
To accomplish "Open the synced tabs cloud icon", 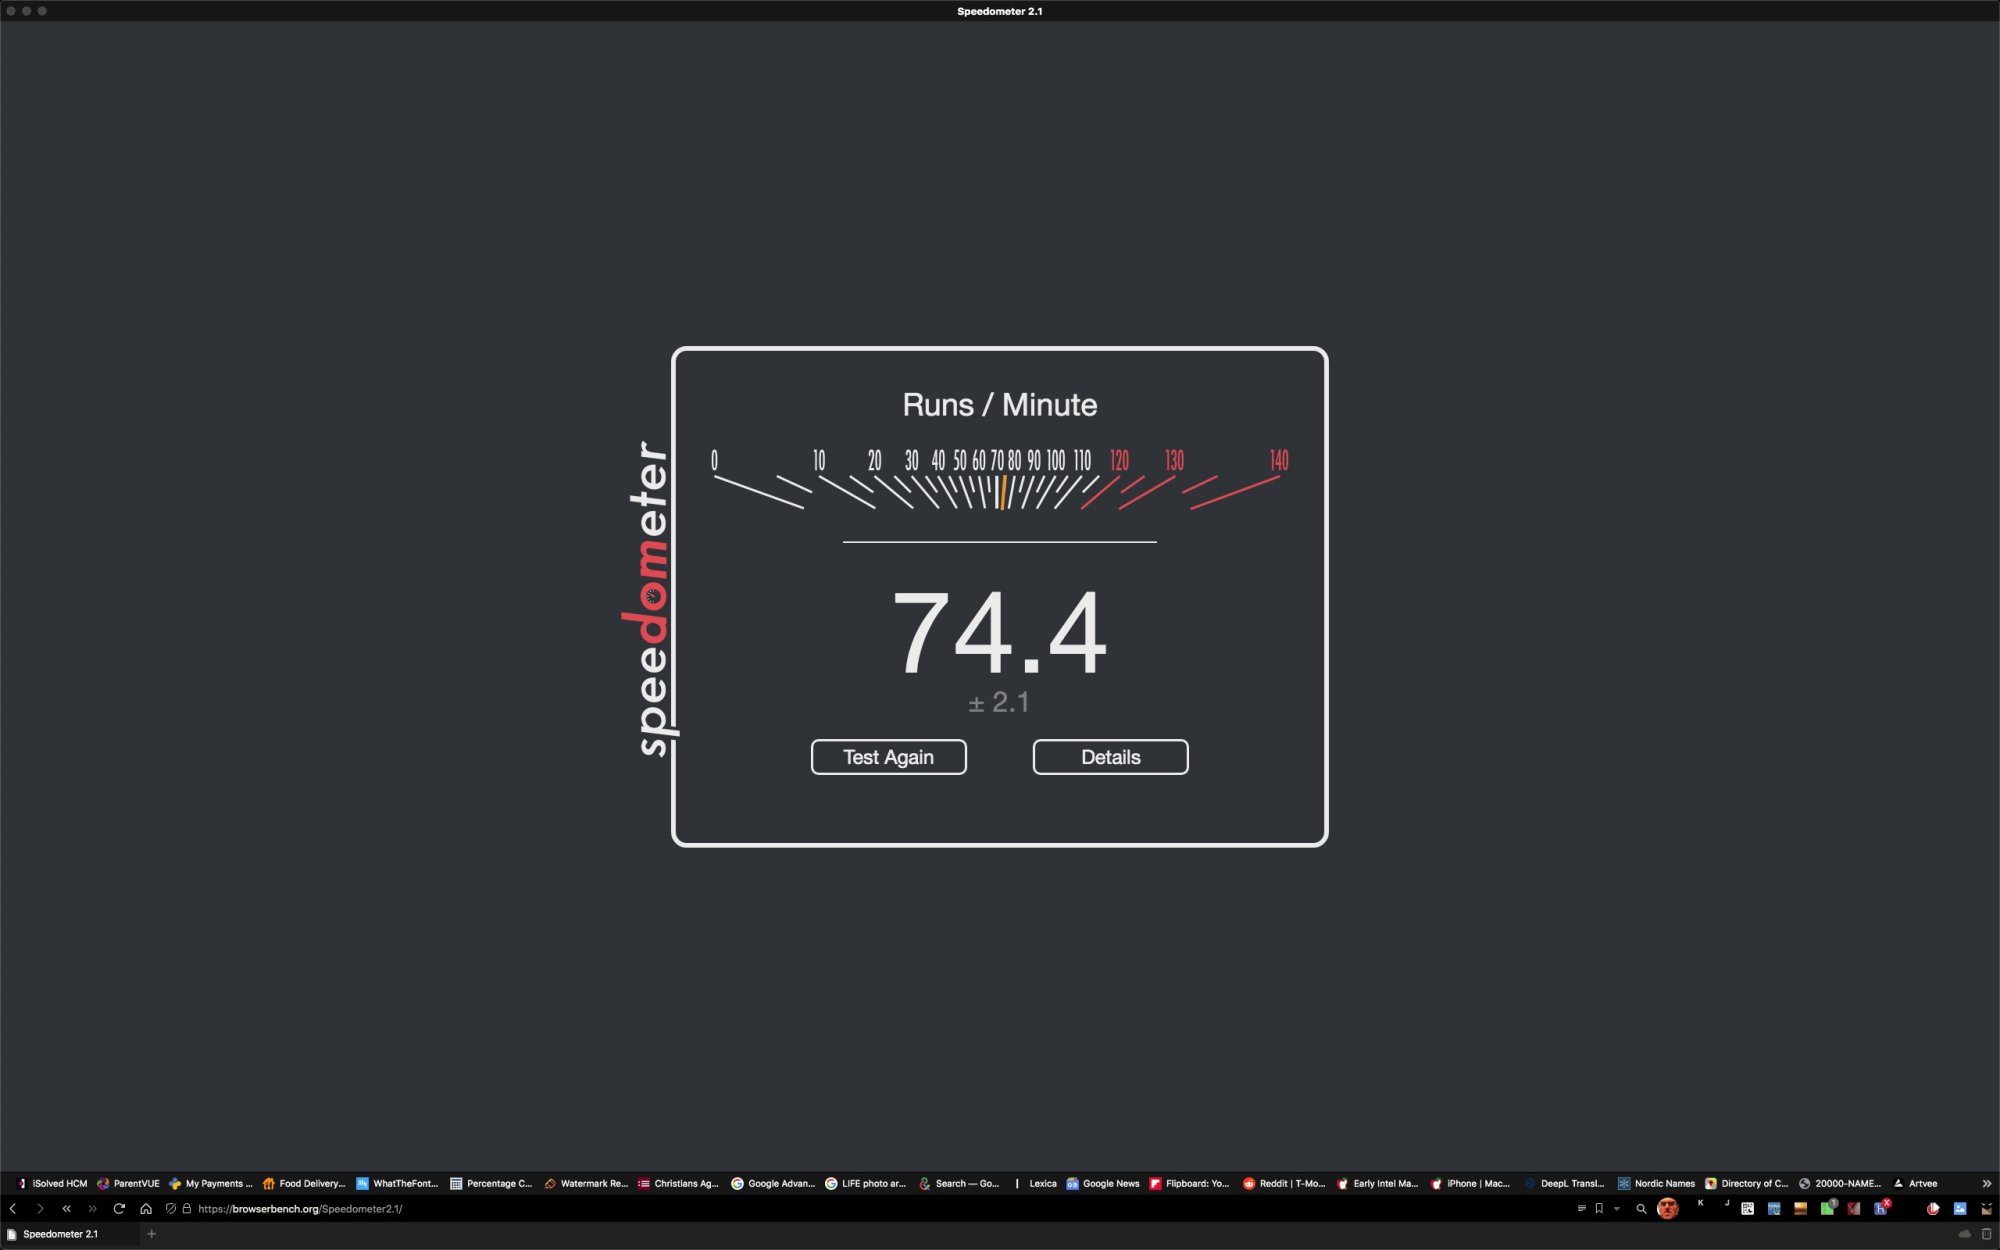I will 1964,1234.
